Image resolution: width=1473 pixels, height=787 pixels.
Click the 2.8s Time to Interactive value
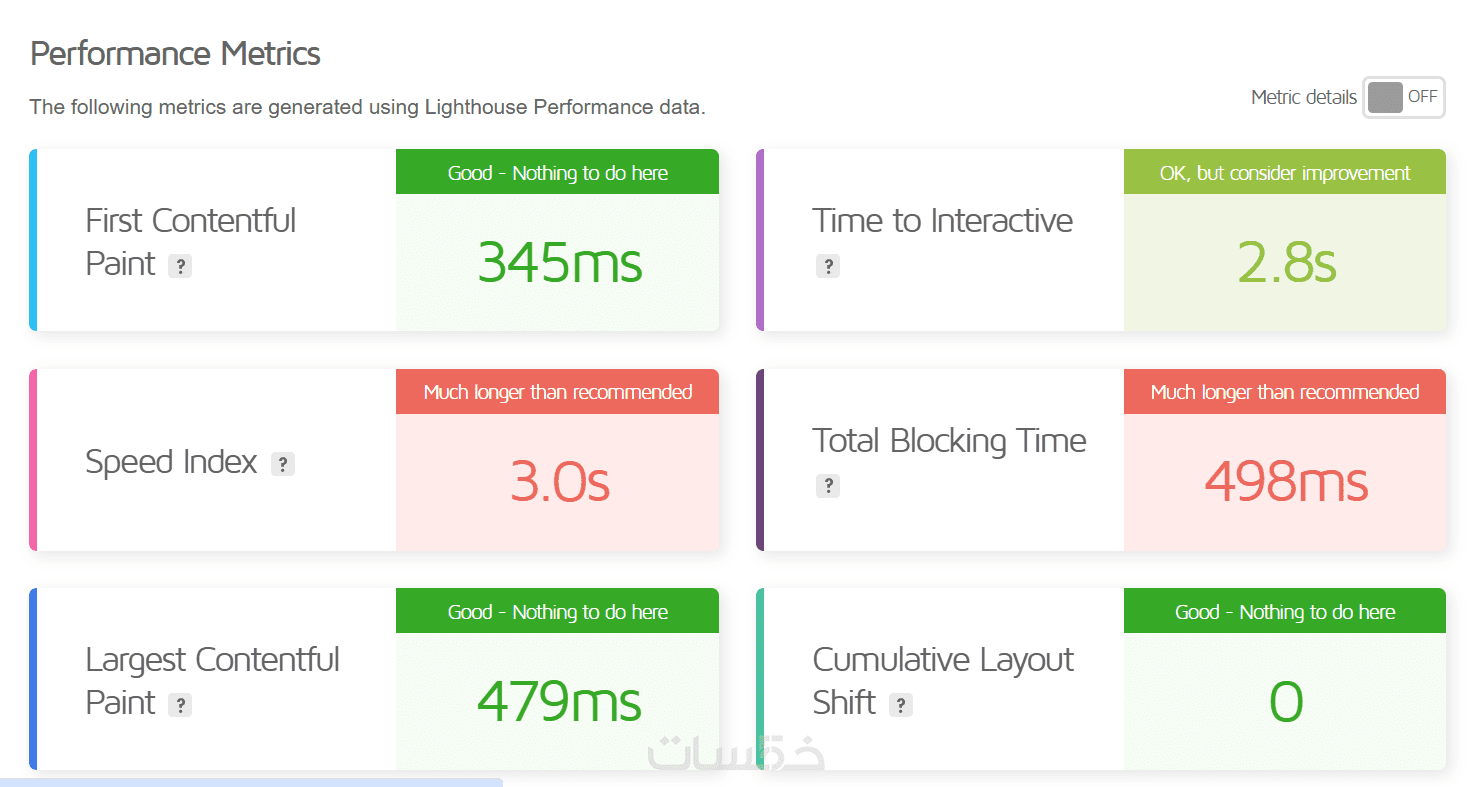click(1286, 263)
